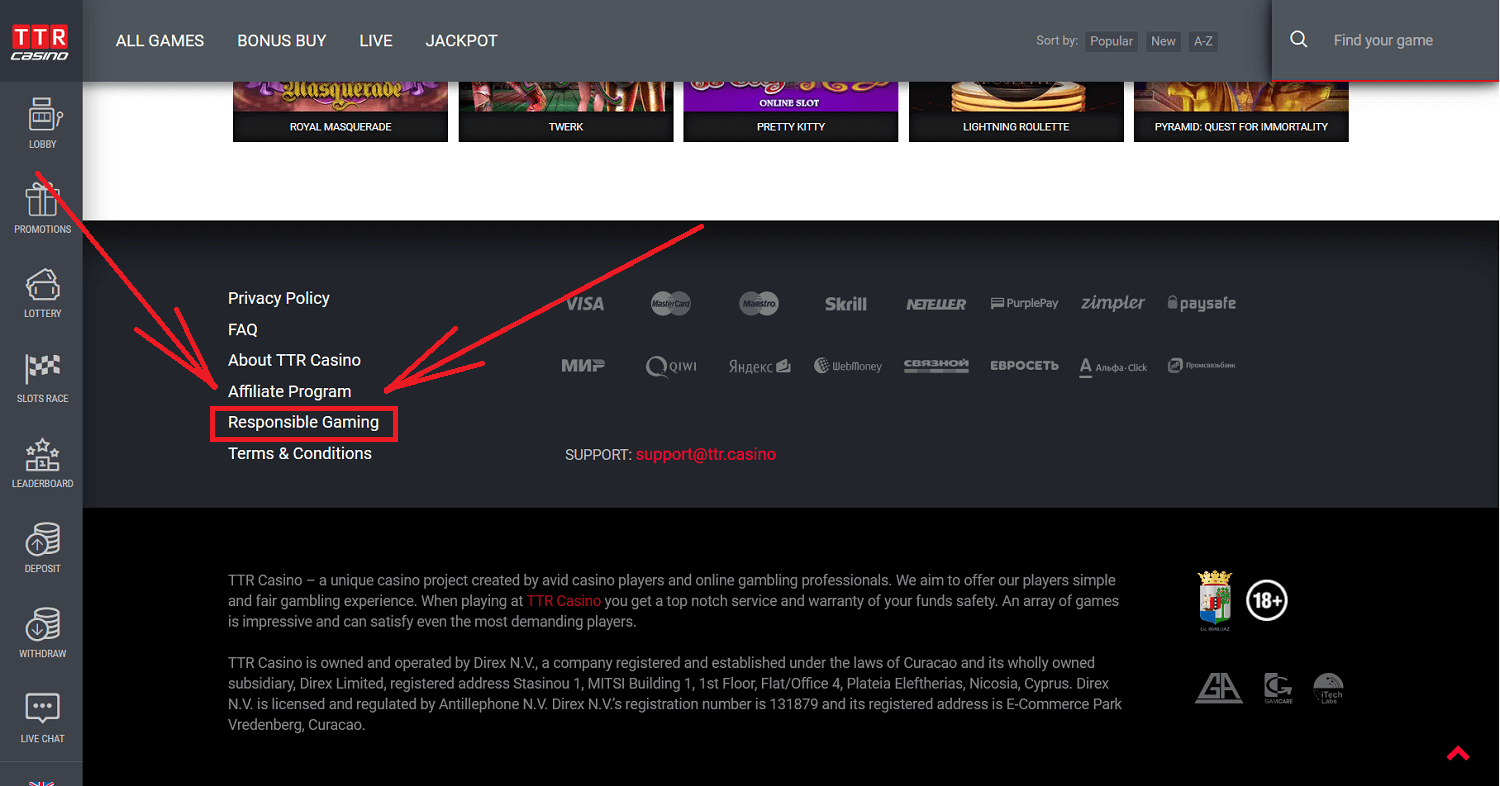Switch to the Jackpot tab

point(461,41)
